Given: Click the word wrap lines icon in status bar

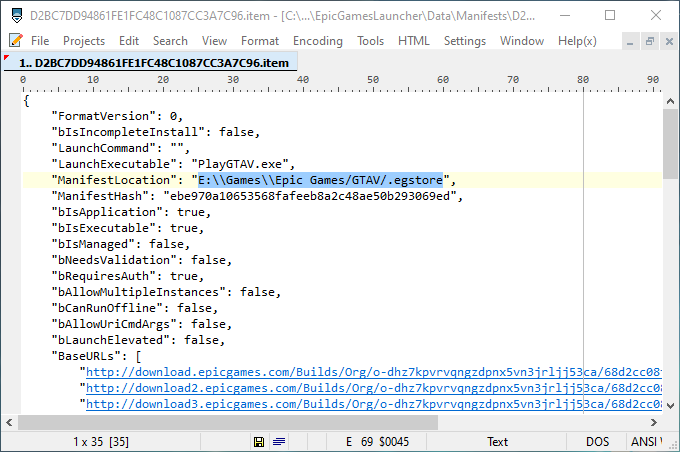Looking at the screenshot, I should point(279,442).
